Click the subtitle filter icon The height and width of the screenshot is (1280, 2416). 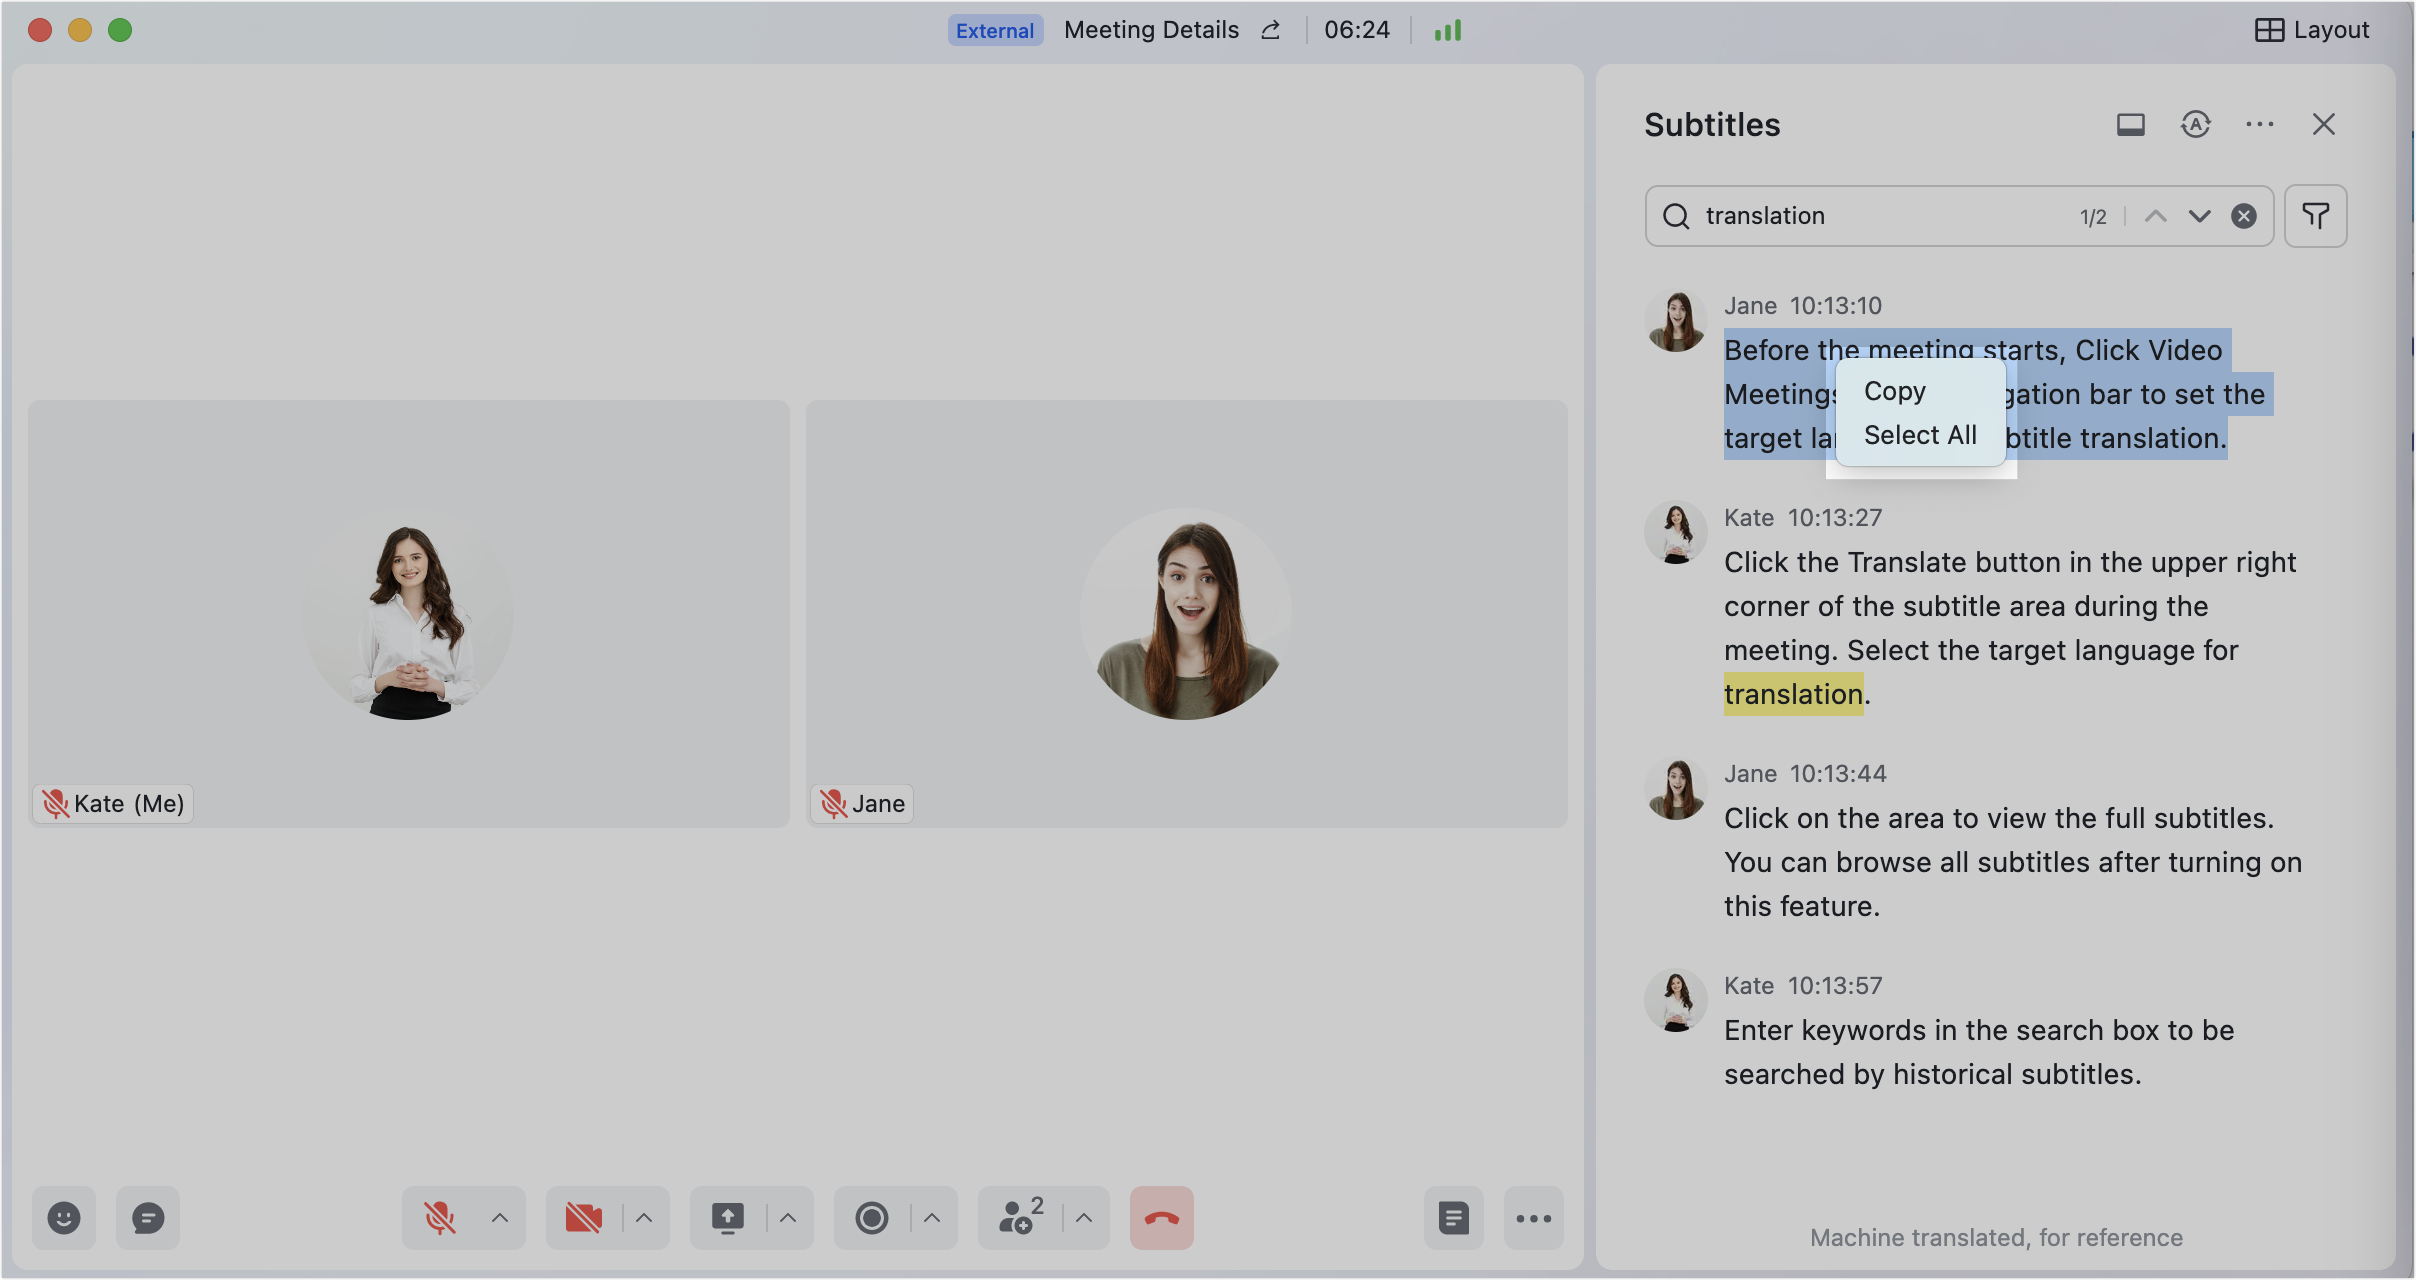pos(2316,216)
